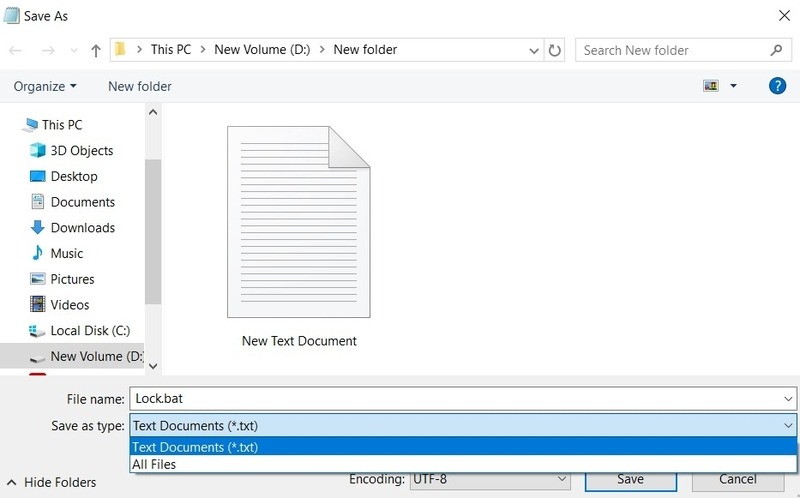
Task: Click the search magnifier icon
Action: [x=776, y=50]
